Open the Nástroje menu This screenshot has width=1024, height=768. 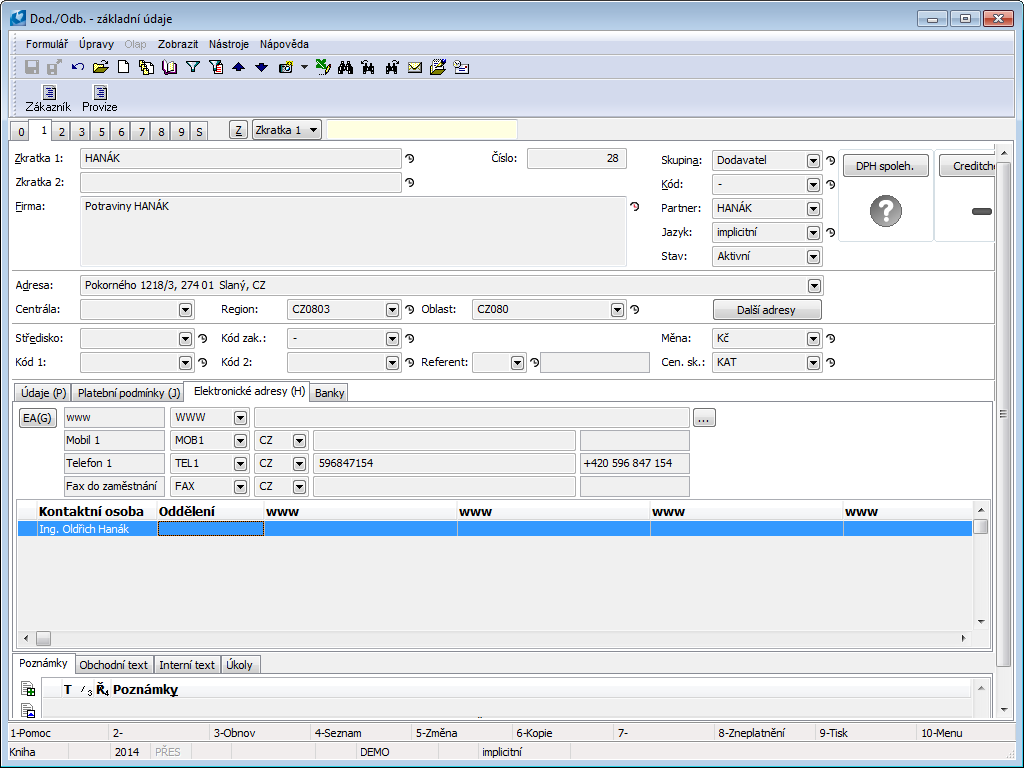pos(229,44)
